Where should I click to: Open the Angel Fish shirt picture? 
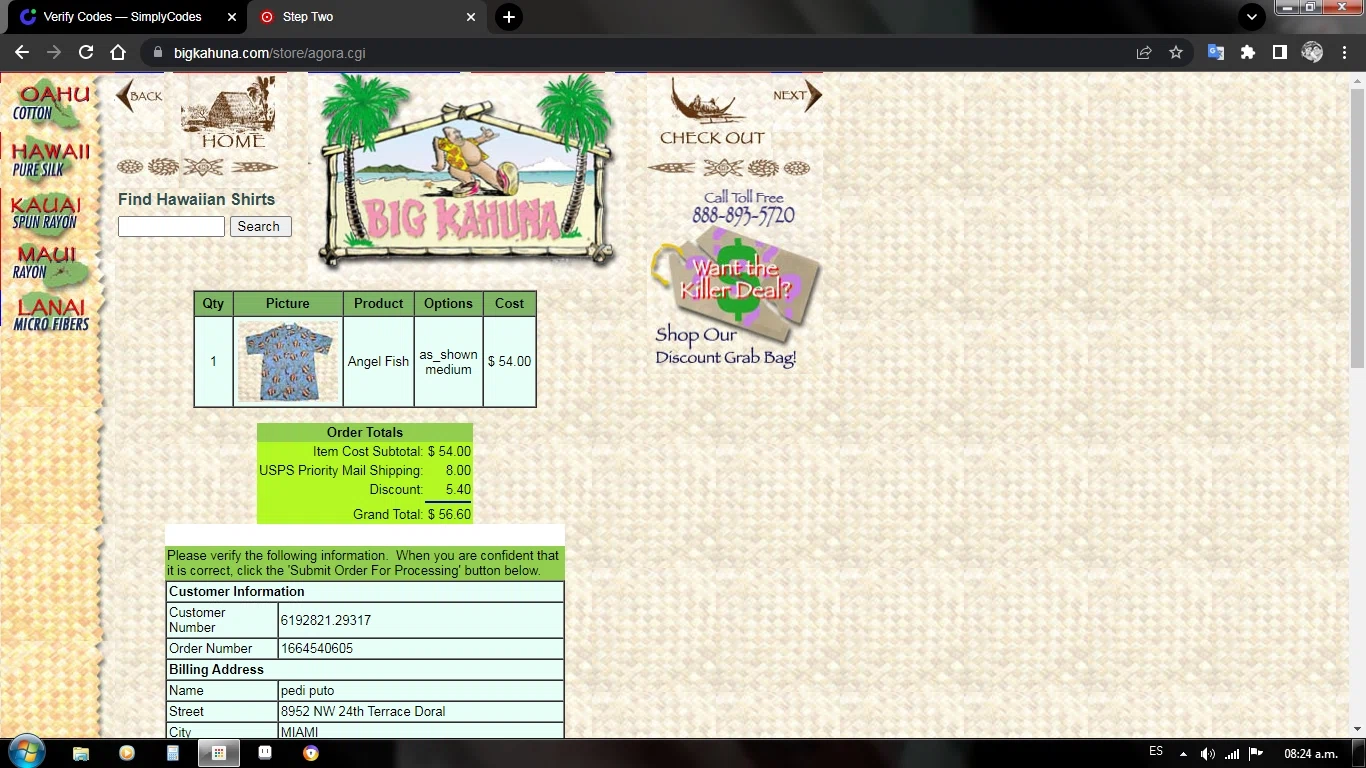(288, 361)
